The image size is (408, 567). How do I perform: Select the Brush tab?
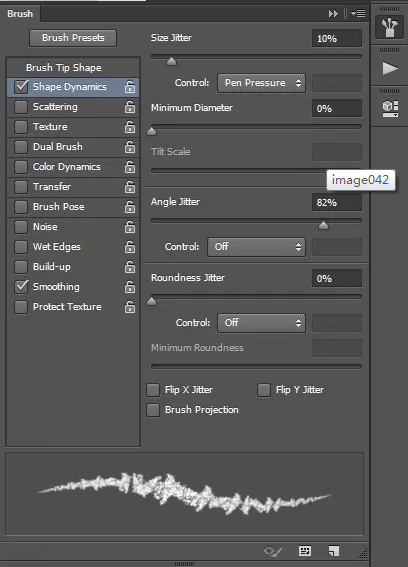pos(20,14)
